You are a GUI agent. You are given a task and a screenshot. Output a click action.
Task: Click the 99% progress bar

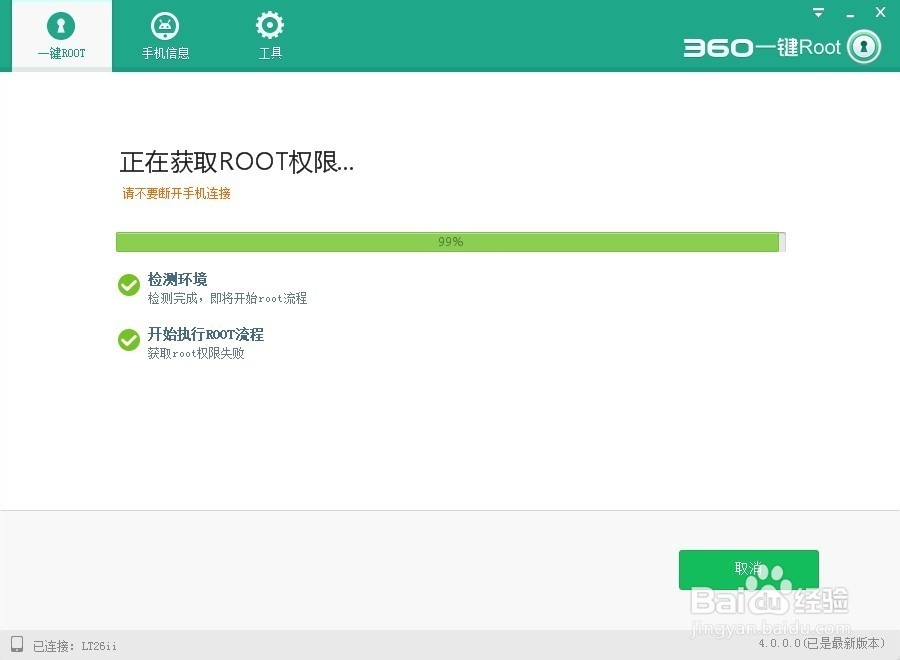(x=451, y=242)
